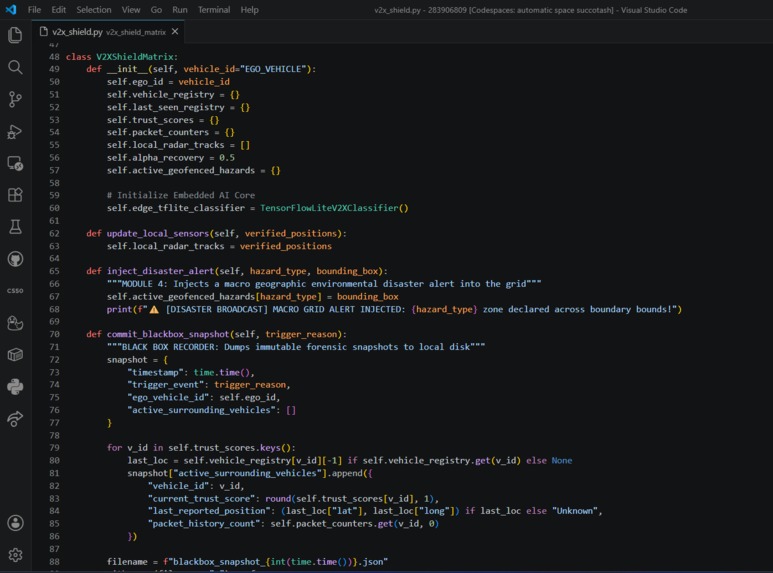
Task: Open the Extensions view
Action: pos(15,195)
